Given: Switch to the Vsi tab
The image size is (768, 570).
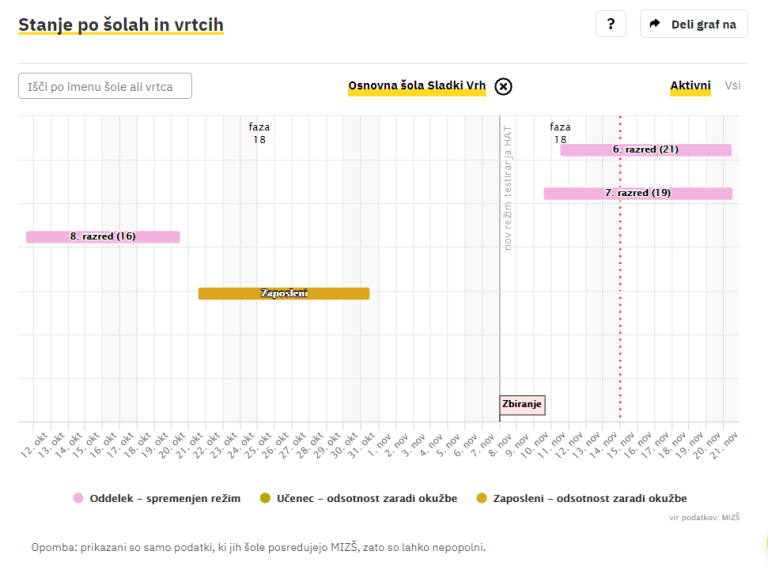Looking at the screenshot, I should point(733,86).
